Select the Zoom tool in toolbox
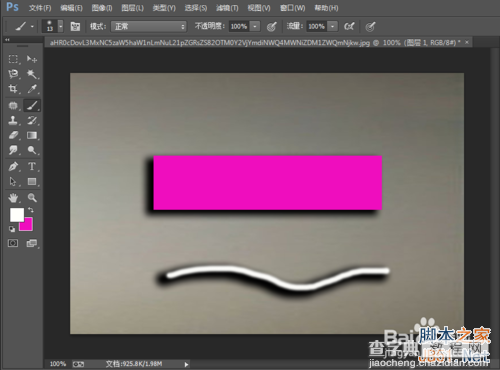 (32, 198)
